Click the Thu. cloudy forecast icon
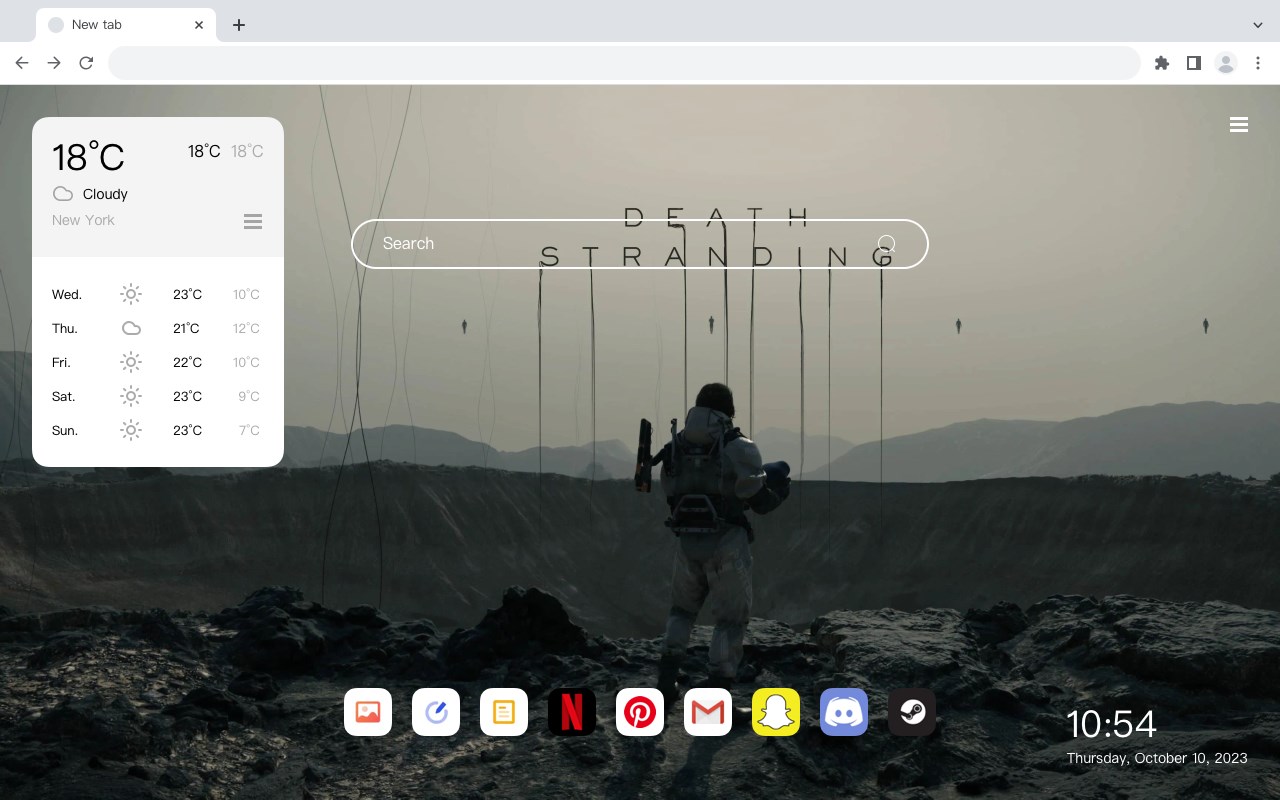The height and width of the screenshot is (800, 1280). (x=131, y=328)
